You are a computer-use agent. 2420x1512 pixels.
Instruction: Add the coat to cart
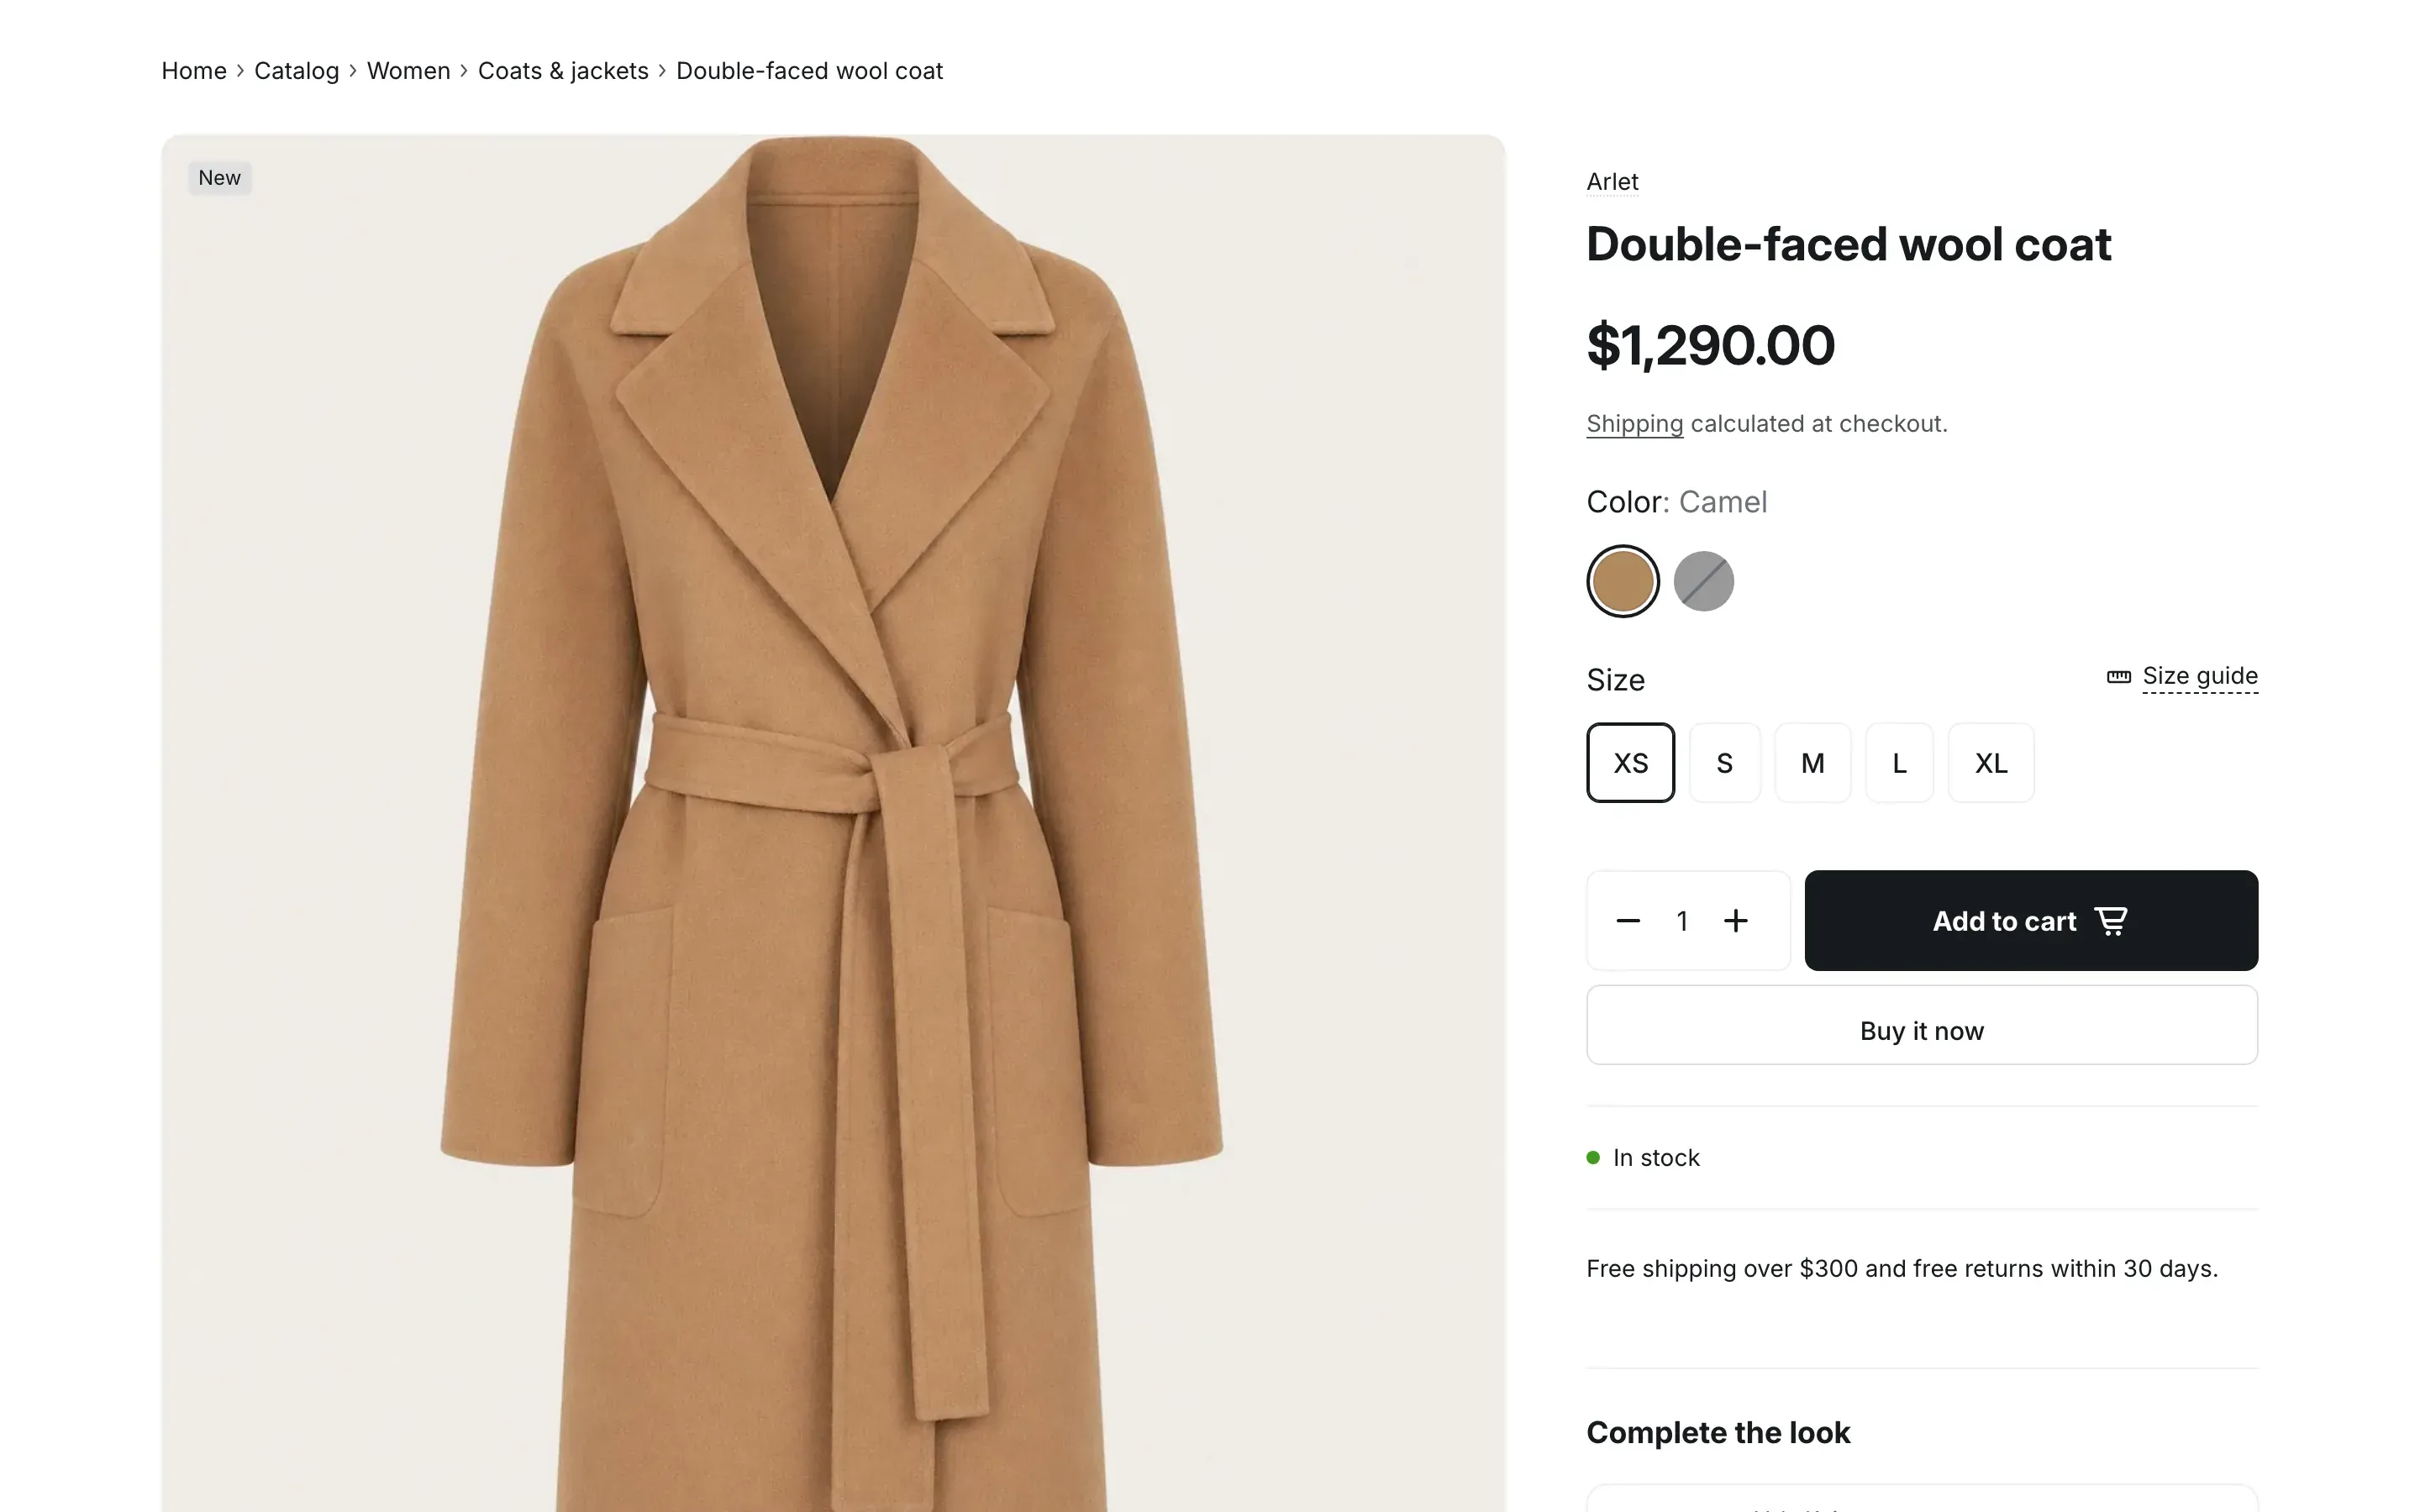[x=2031, y=920]
